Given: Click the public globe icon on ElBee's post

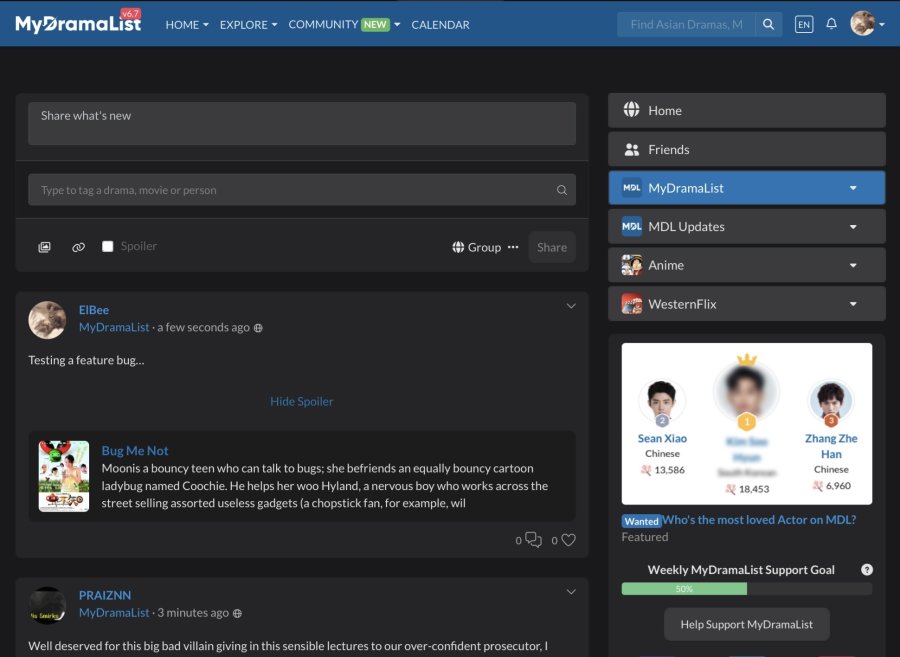Looking at the screenshot, I should point(258,328).
